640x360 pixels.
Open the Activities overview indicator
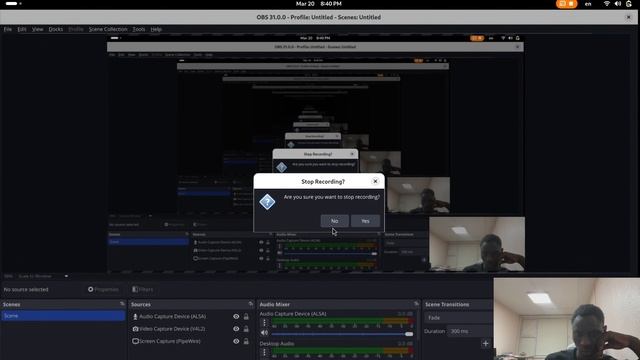(14, 4)
